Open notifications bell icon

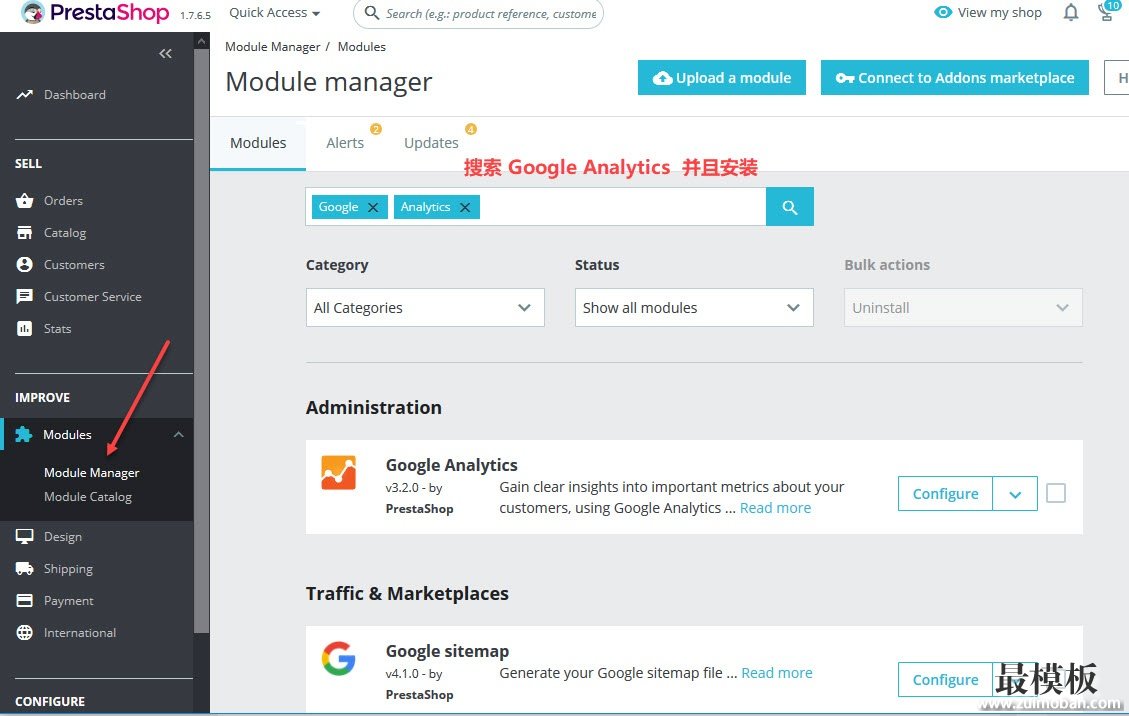tap(1071, 12)
